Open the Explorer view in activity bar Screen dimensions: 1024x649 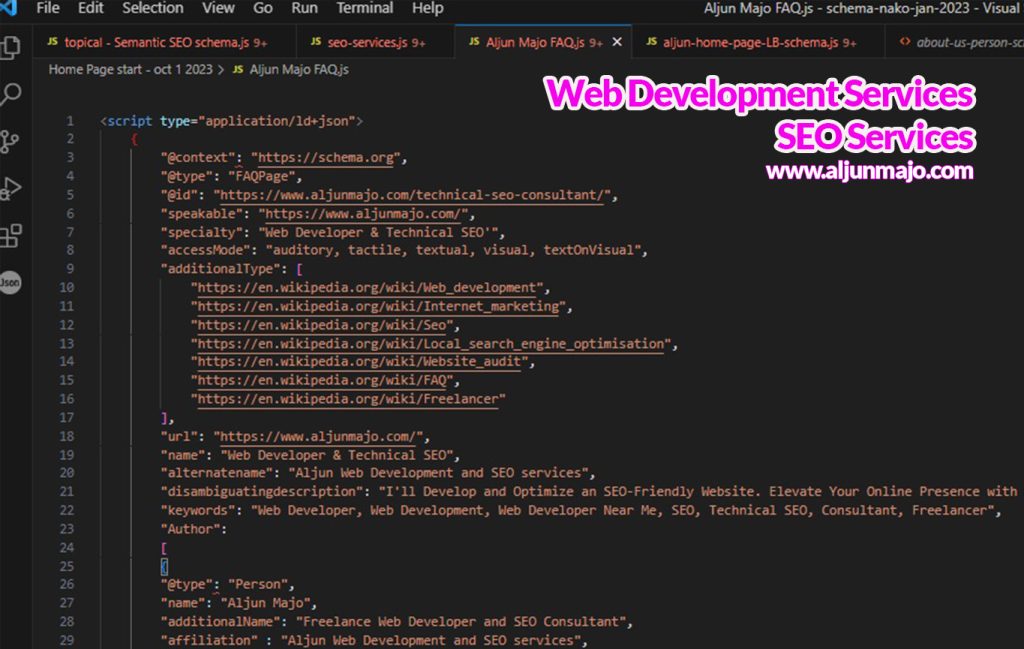click(11, 47)
